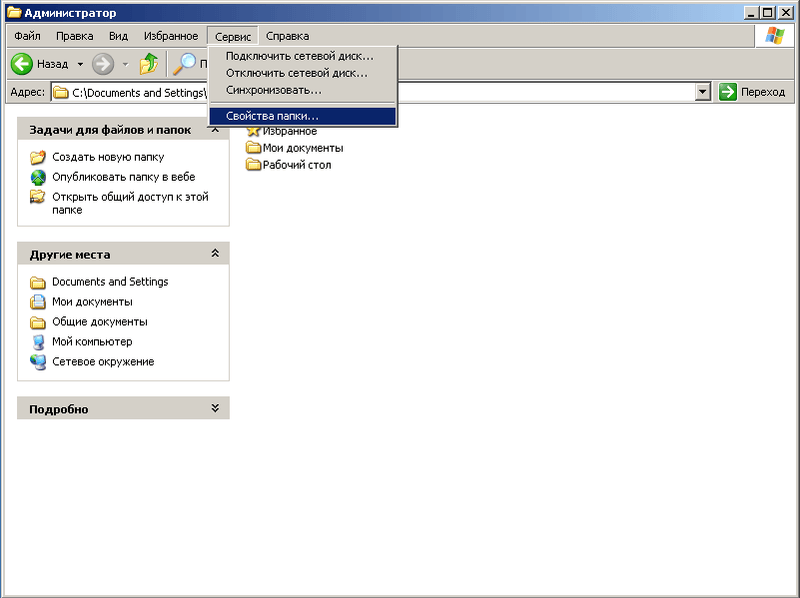The height and width of the screenshot is (598, 800).
Task: Click the title bar folder icon
Action: [14, 12]
